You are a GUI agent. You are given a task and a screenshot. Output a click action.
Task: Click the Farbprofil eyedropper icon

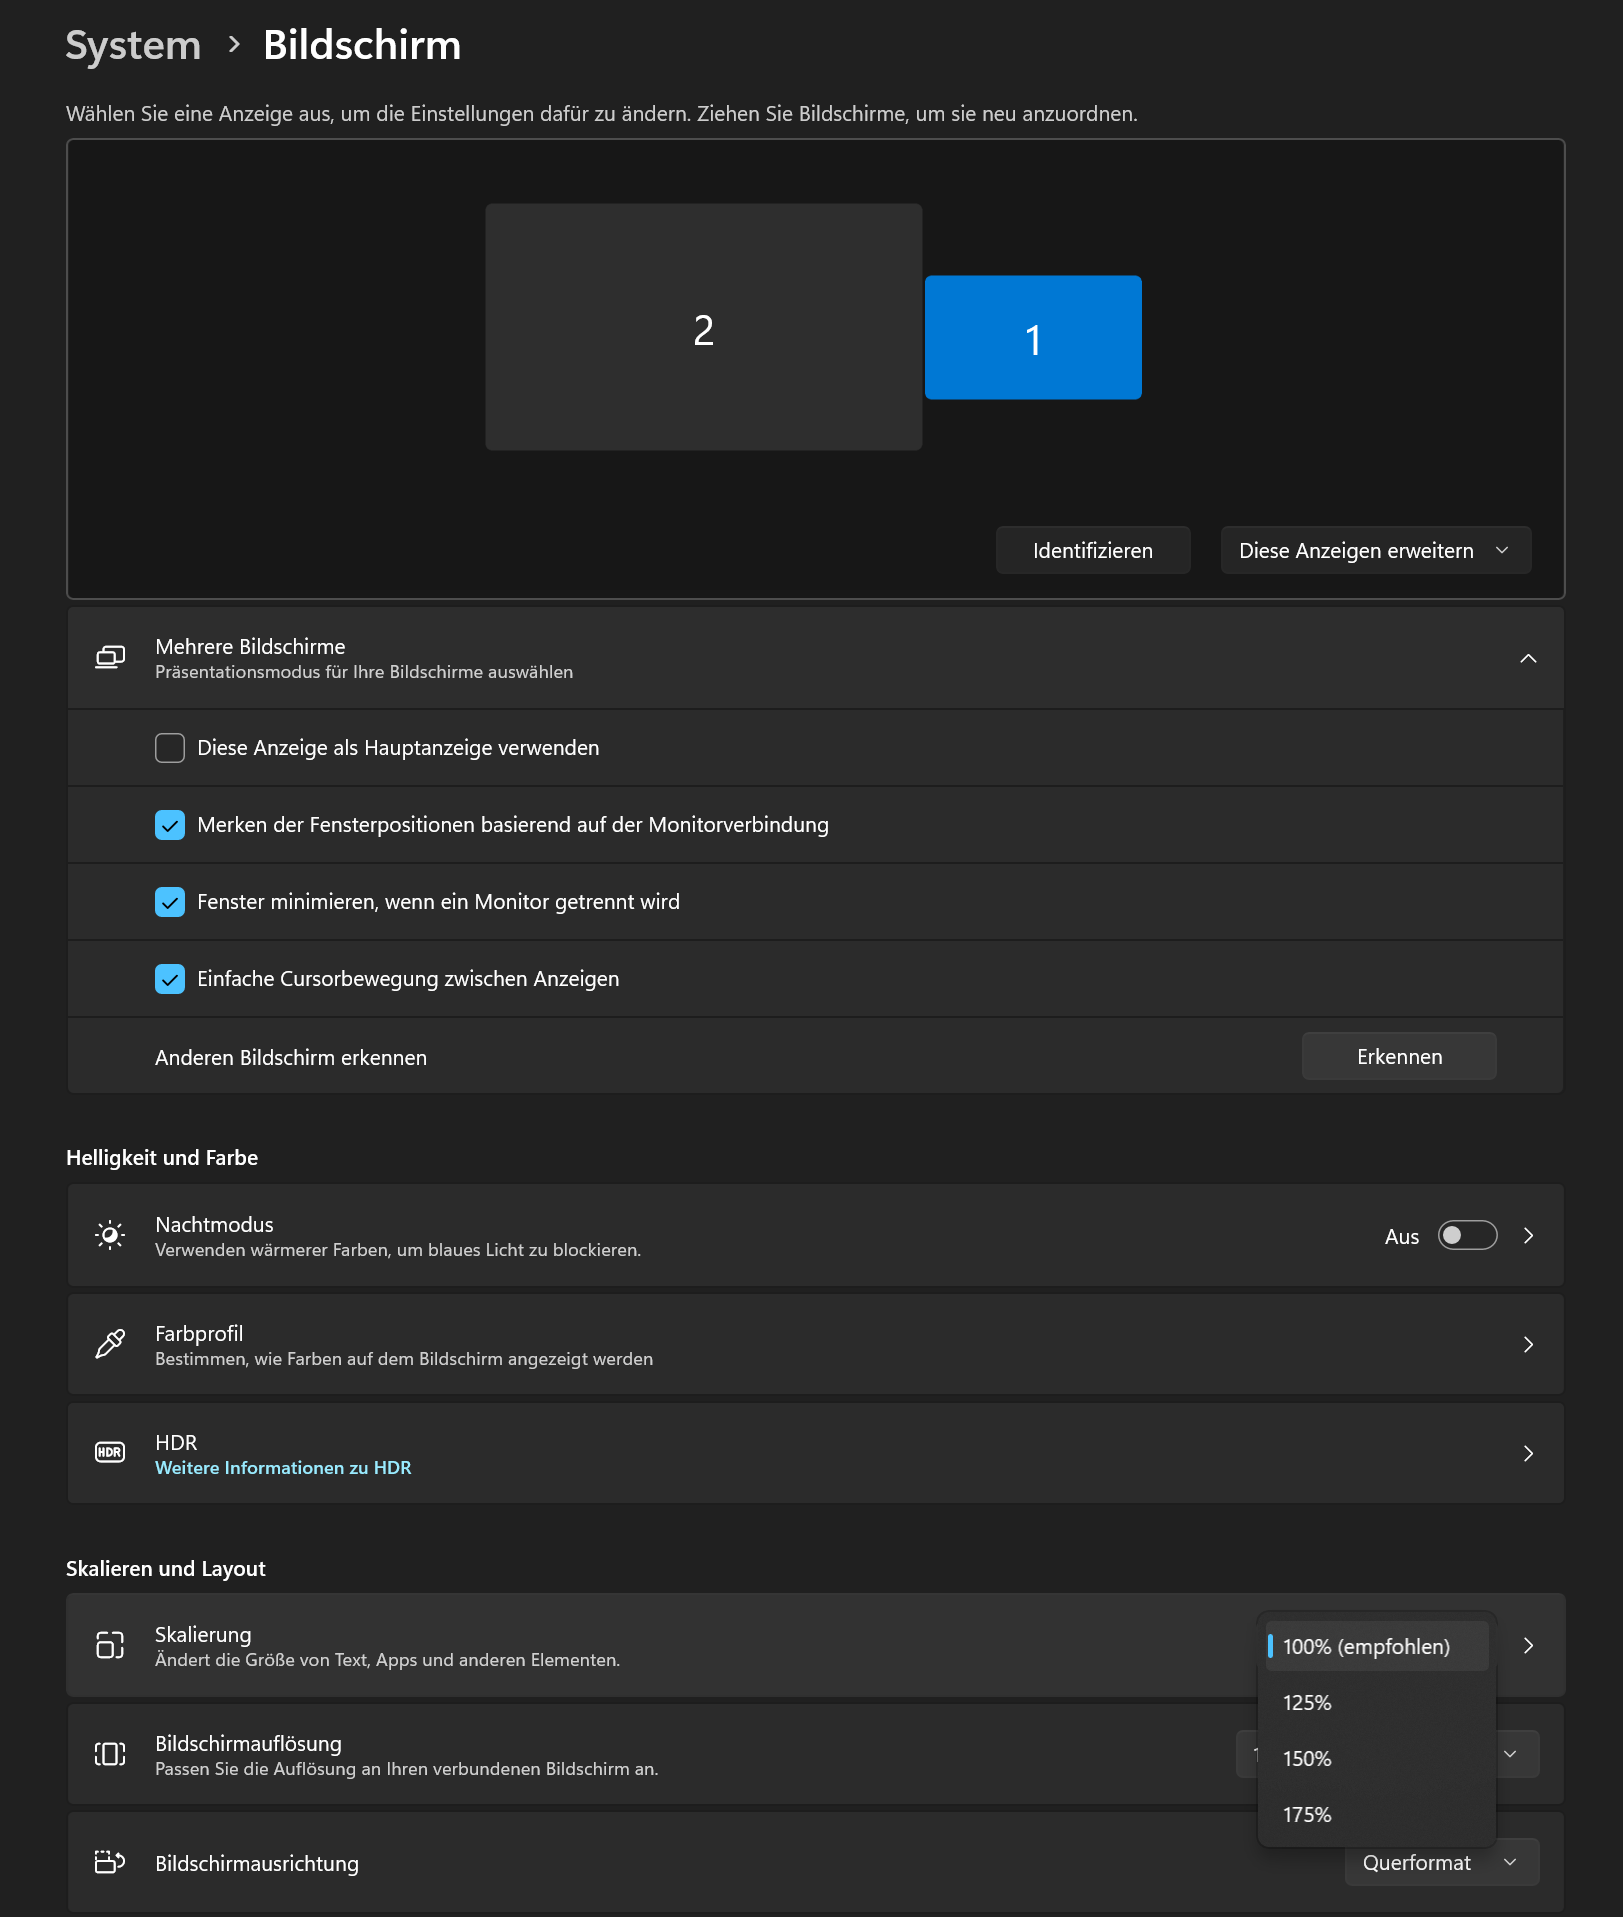click(x=109, y=1344)
